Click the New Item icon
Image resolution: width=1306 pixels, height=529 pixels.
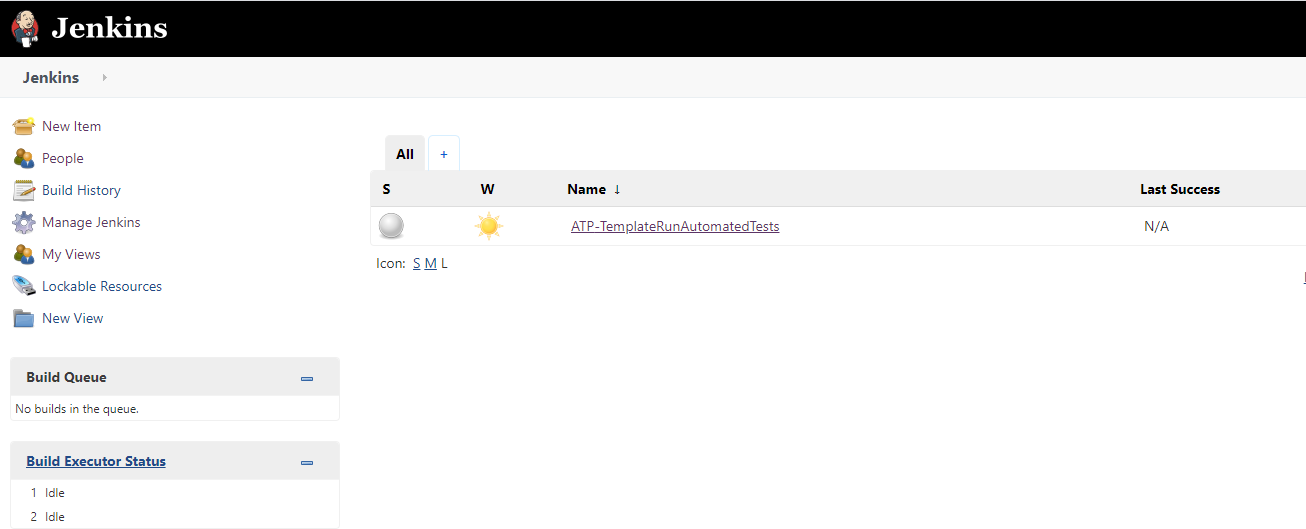24,126
